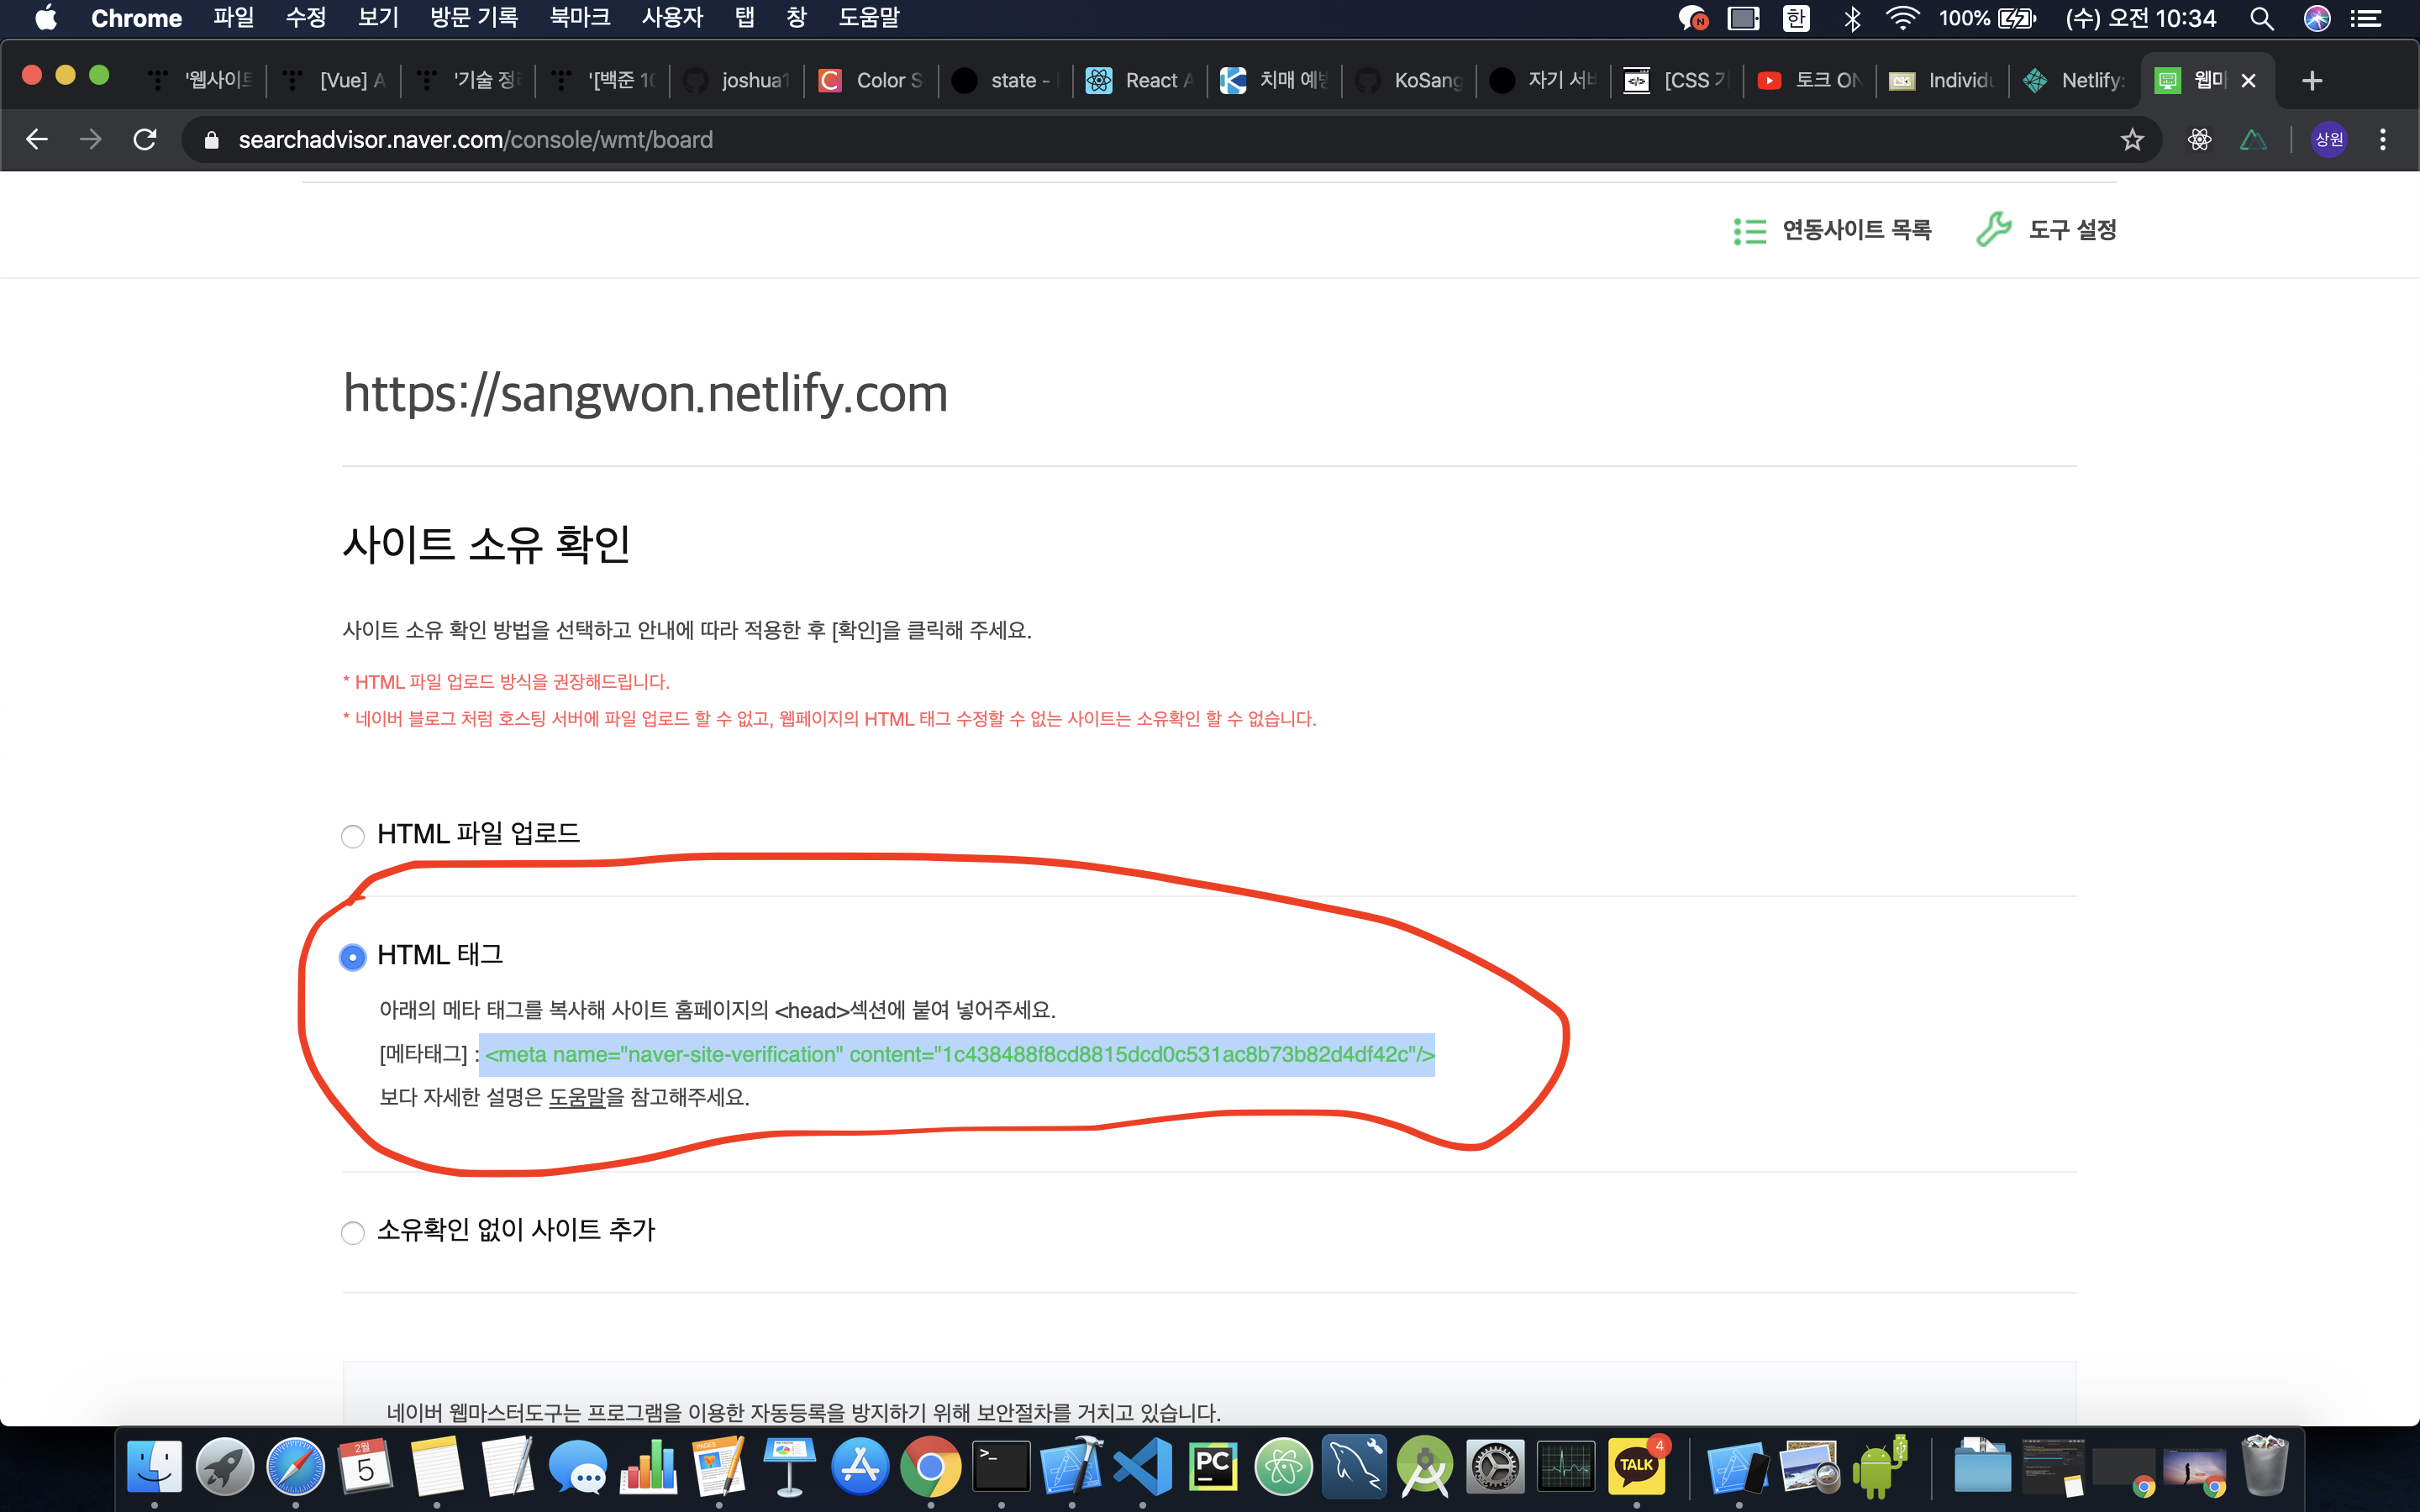Open the green triangle extension icon

(2252, 140)
